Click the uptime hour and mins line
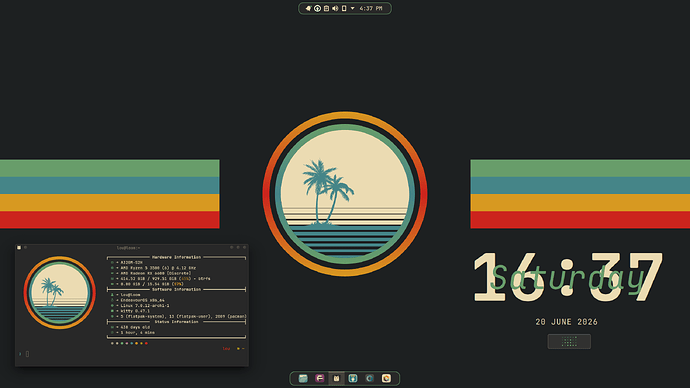 tap(133, 333)
